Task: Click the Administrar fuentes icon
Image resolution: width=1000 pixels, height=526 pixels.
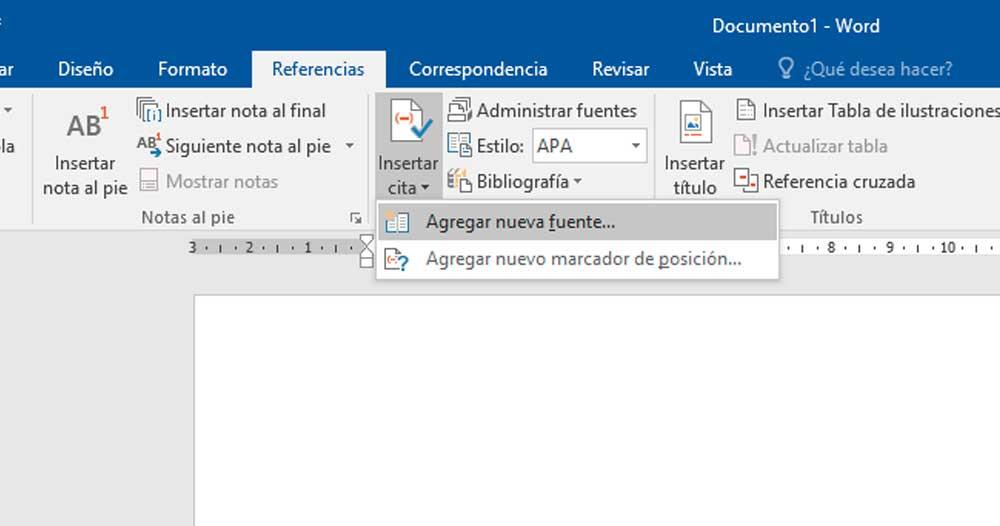Action: (x=459, y=110)
